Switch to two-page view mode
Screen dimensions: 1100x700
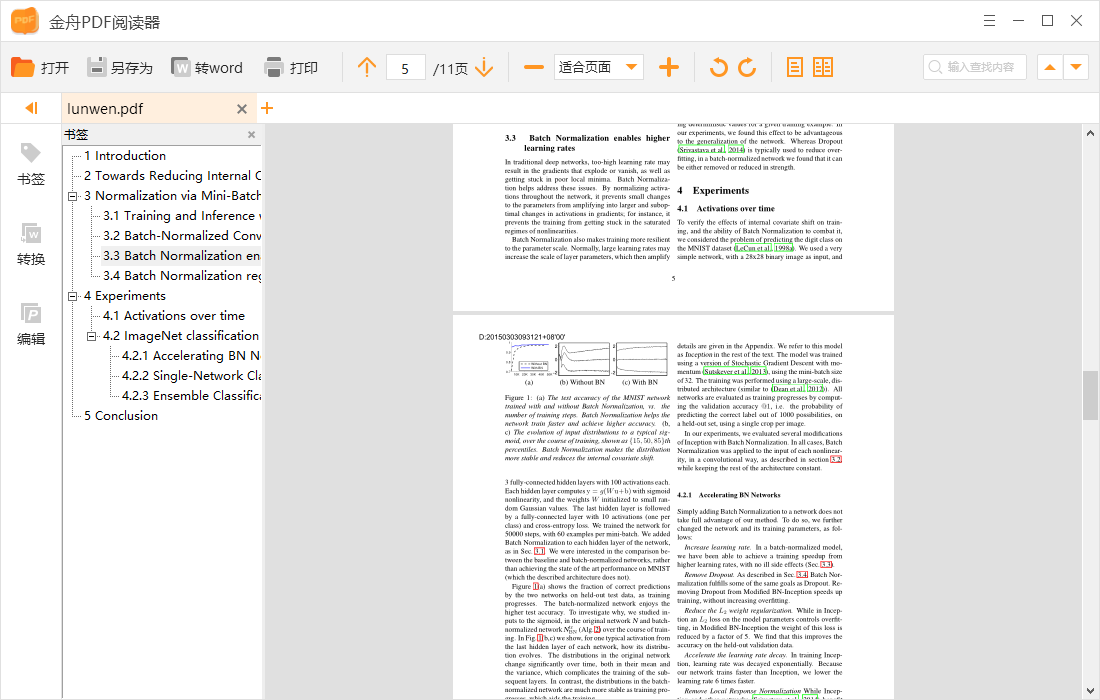click(823, 67)
